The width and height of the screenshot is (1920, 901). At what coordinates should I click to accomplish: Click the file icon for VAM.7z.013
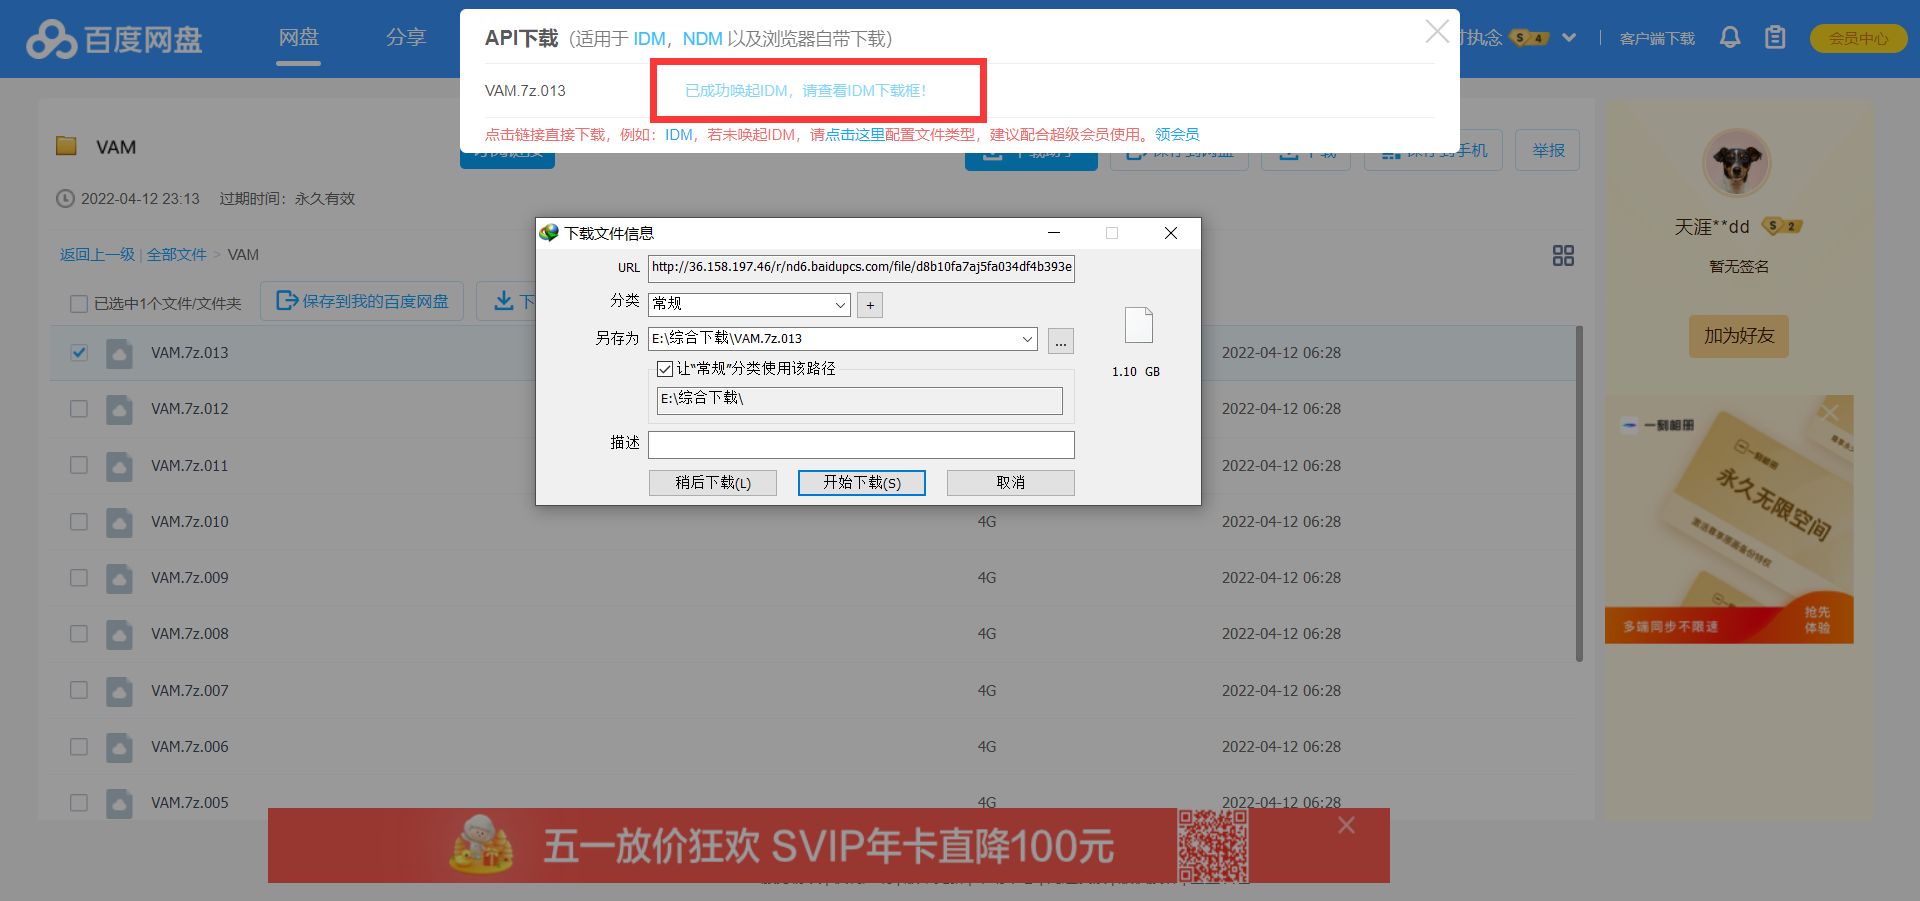119,353
